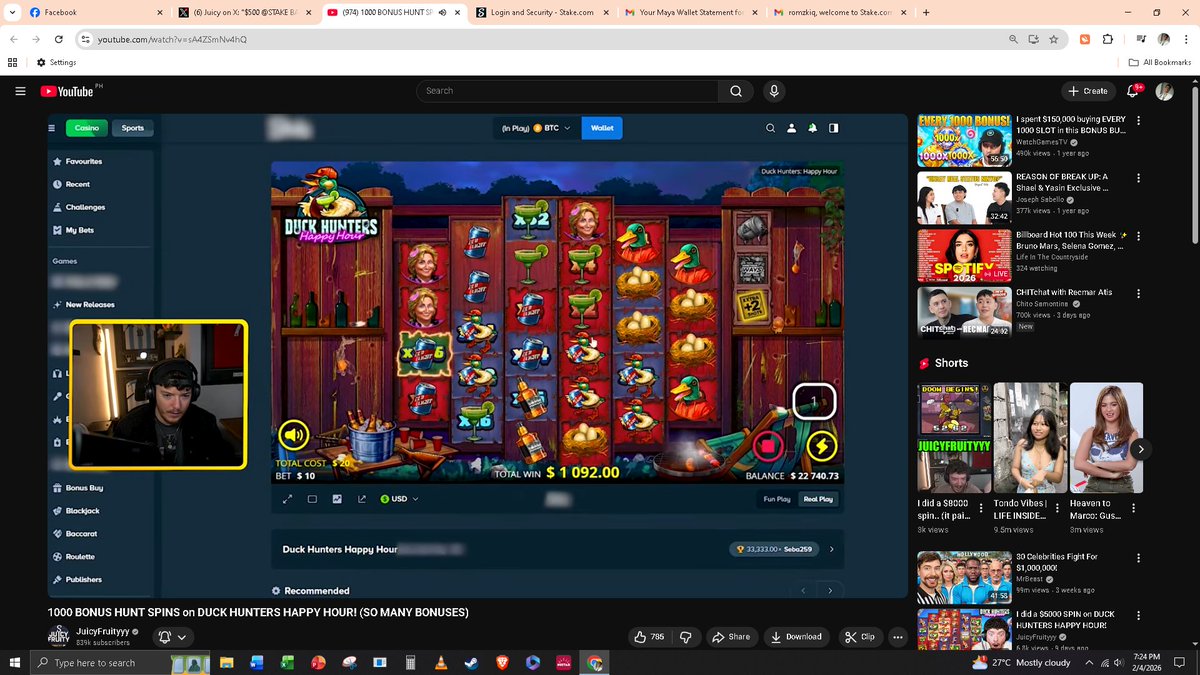Open YouTube notifications bell
Viewport: 1200px width, 675px height.
[x=1134, y=91]
